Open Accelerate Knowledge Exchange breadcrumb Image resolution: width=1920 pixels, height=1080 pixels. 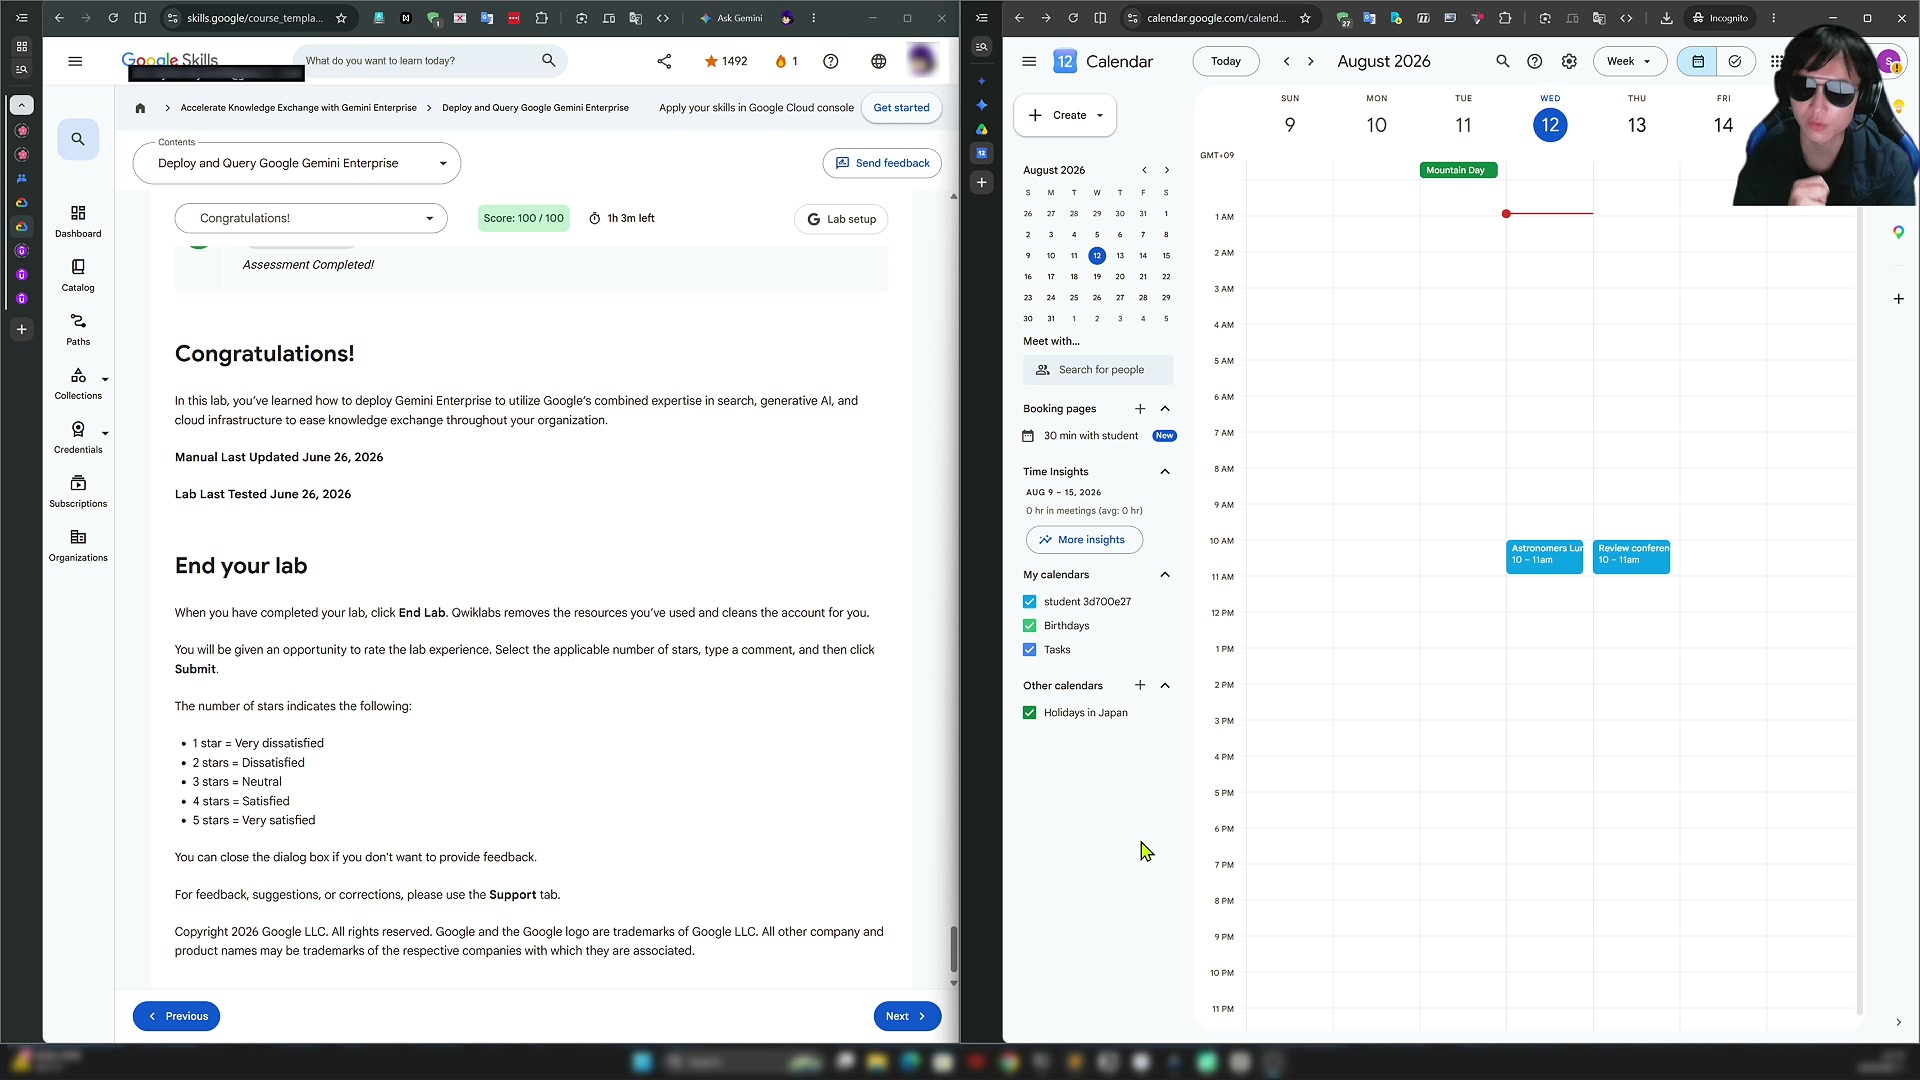(x=299, y=108)
